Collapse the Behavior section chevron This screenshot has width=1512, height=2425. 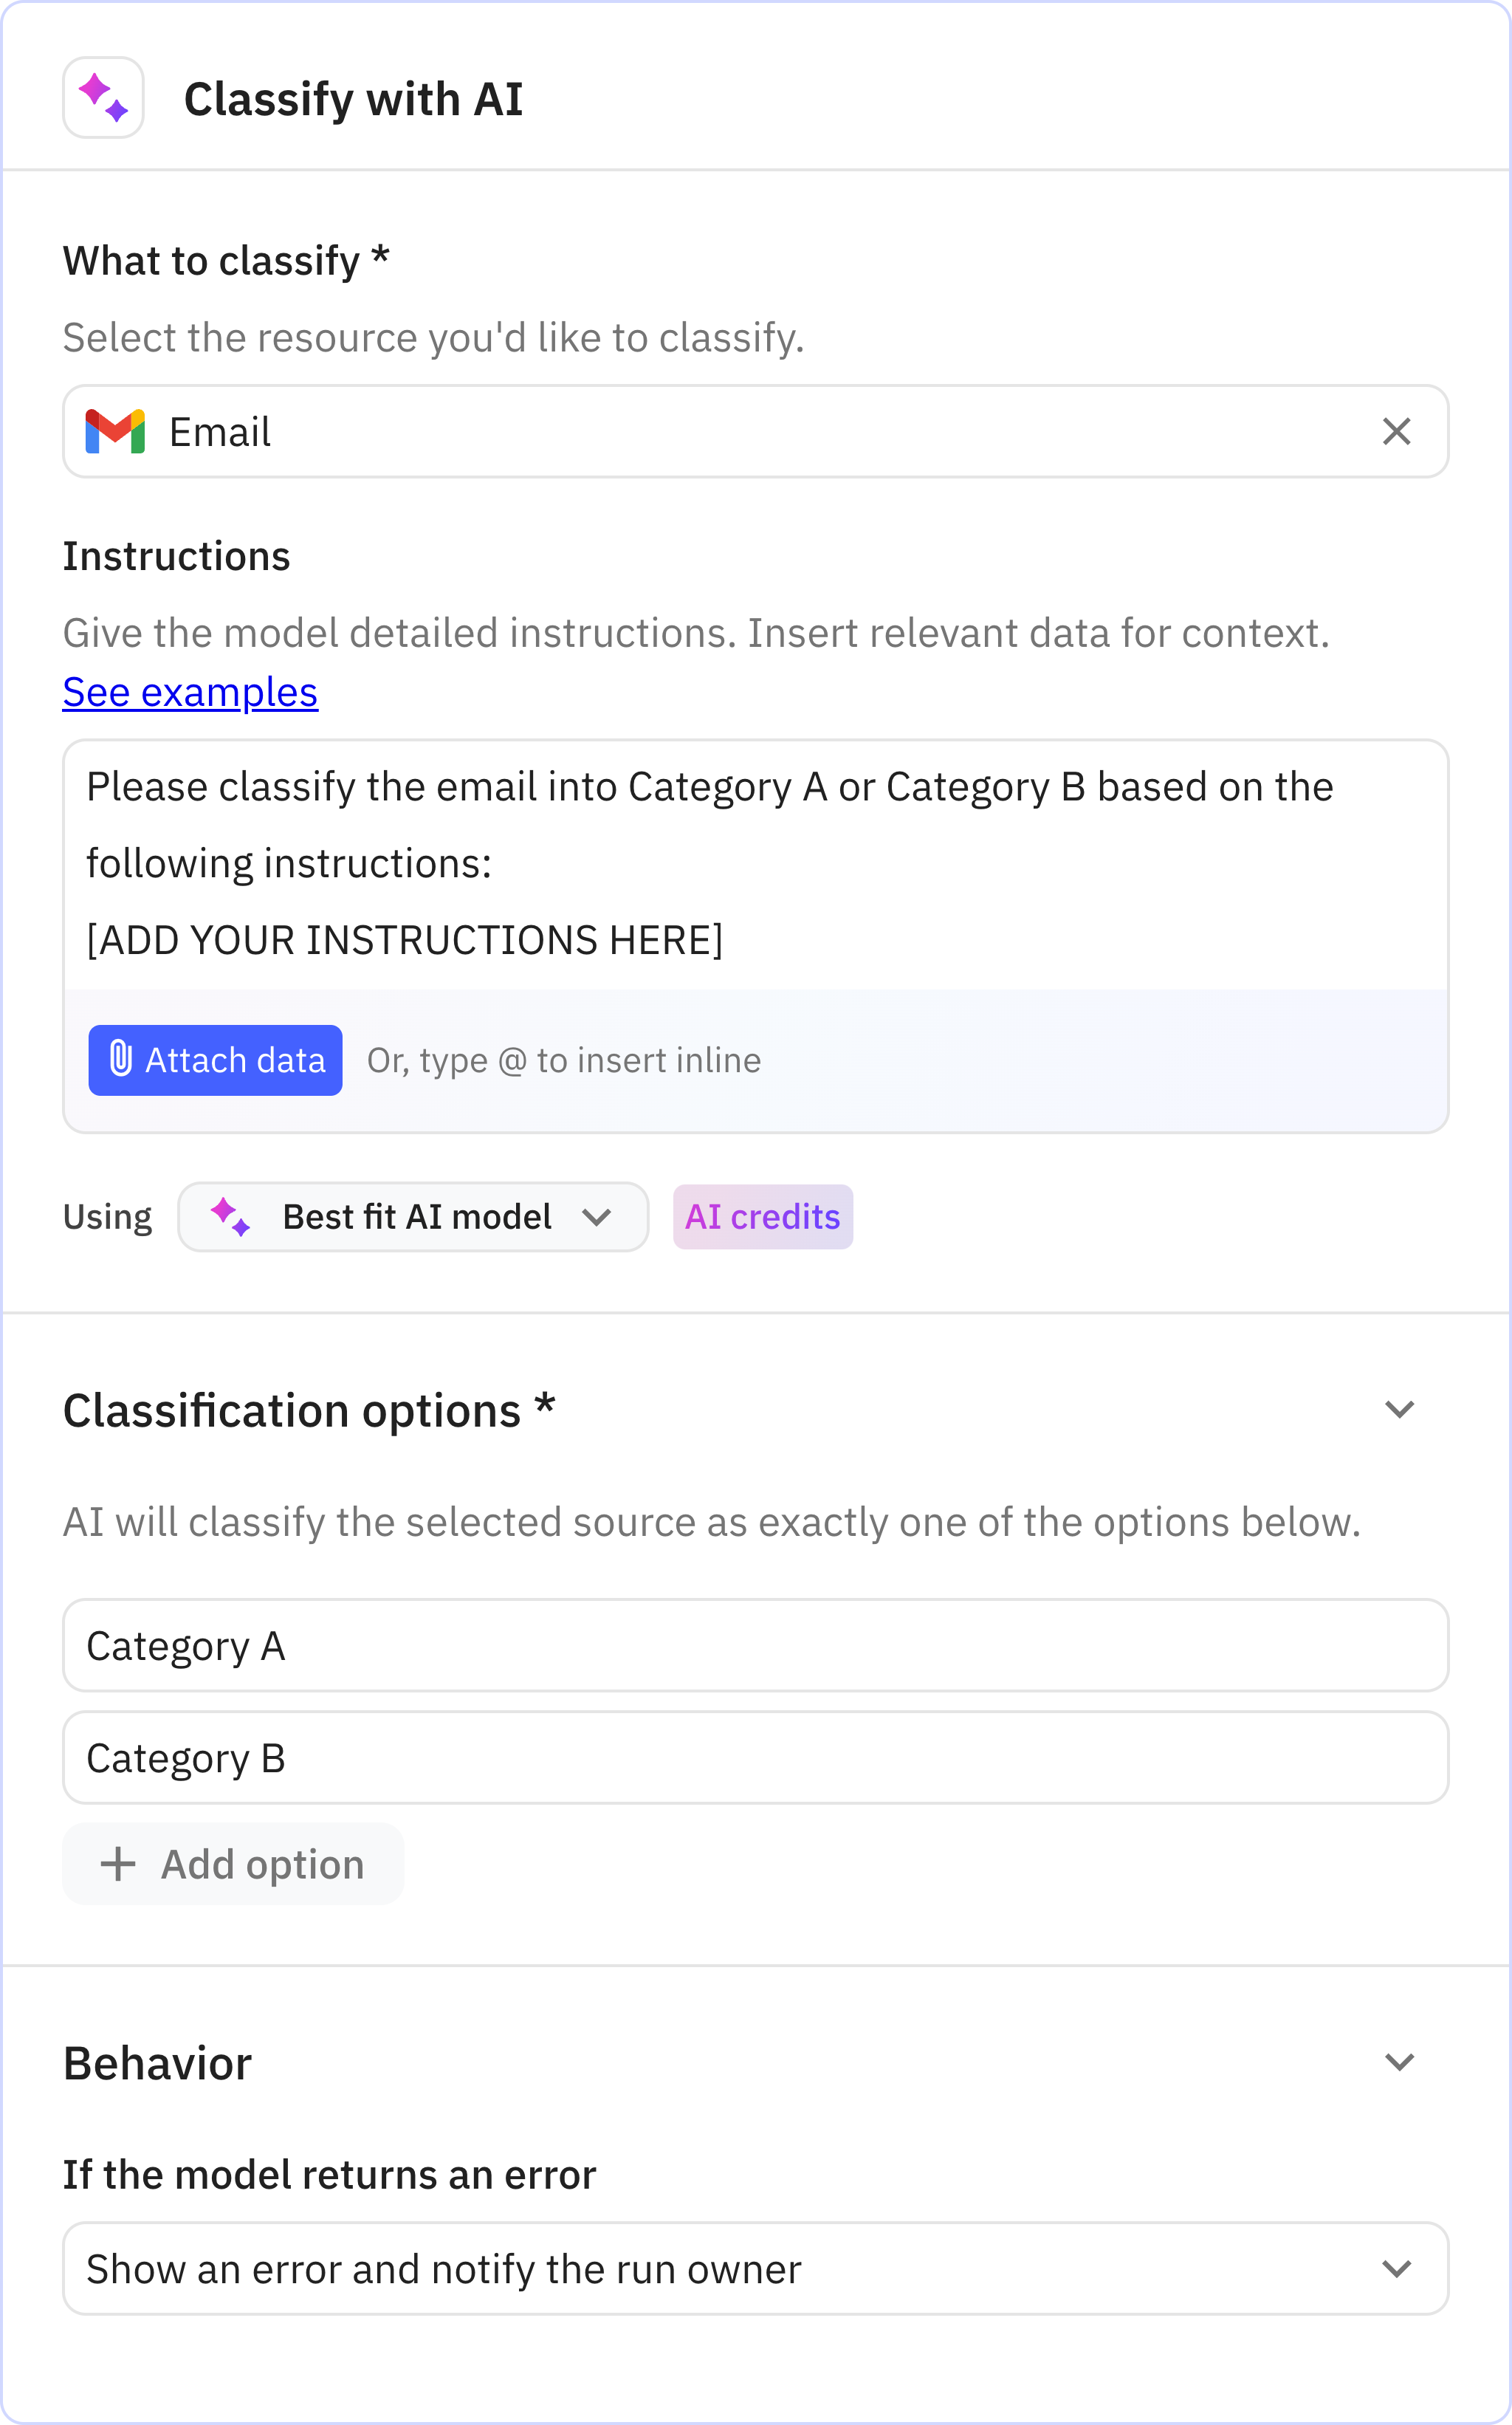pyautogui.click(x=1399, y=2062)
